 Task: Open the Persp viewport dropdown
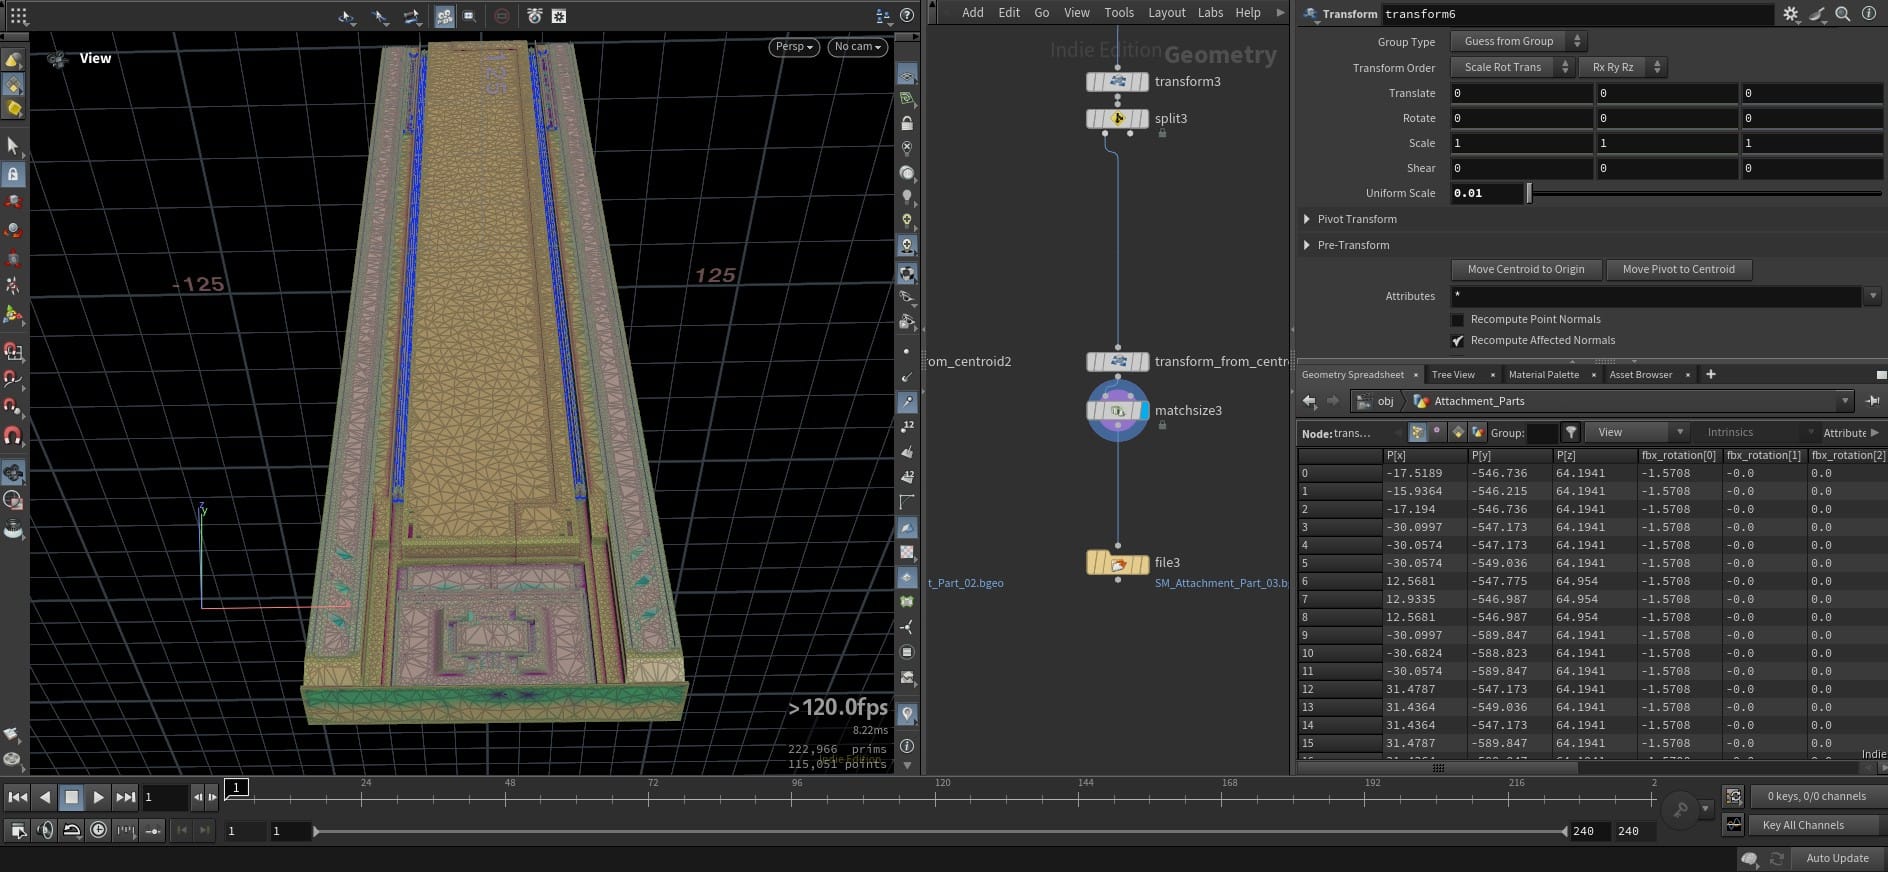[x=794, y=47]
